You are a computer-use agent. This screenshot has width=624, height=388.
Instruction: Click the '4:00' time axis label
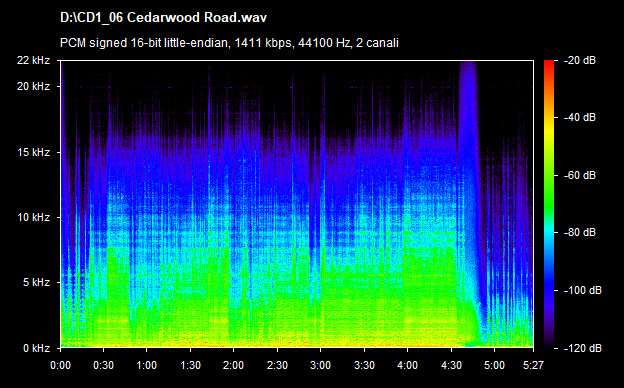408,365
